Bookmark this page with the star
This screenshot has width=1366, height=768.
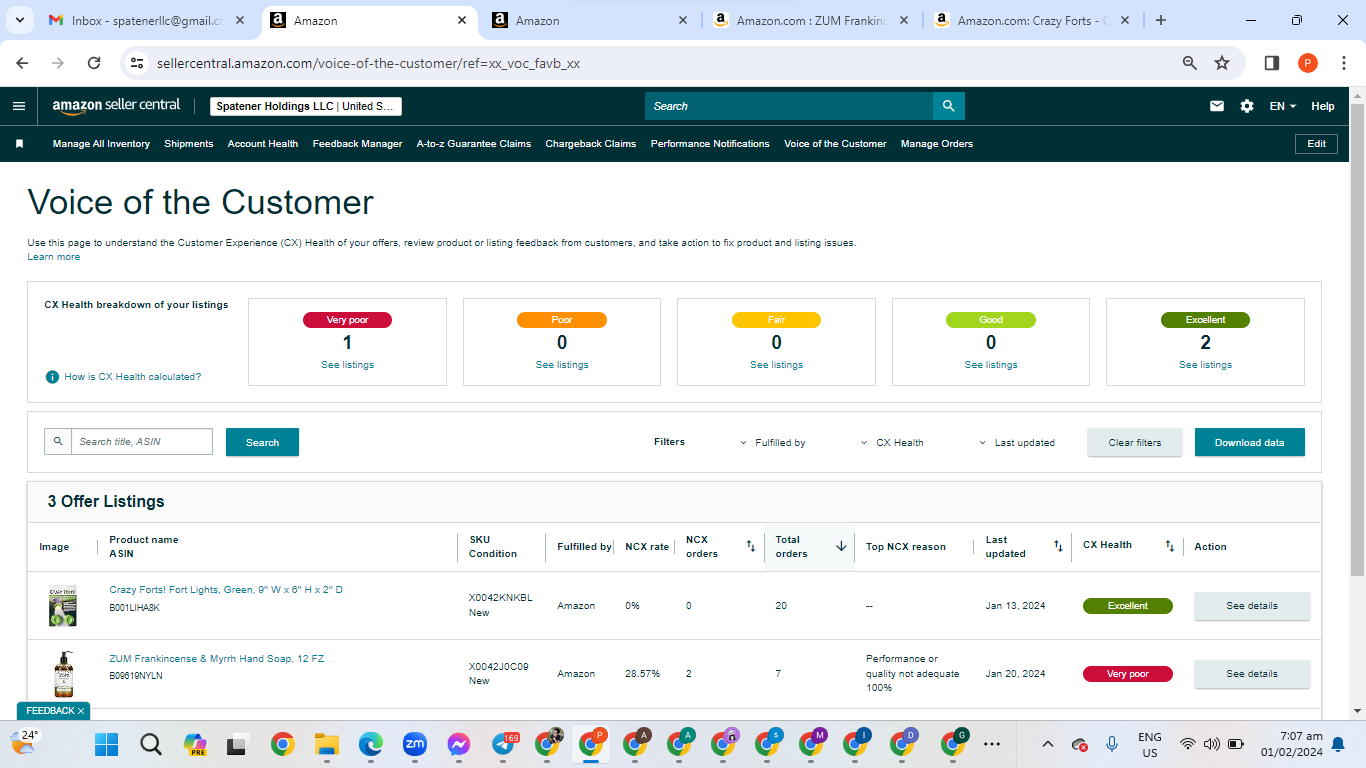coord(1222,63)
